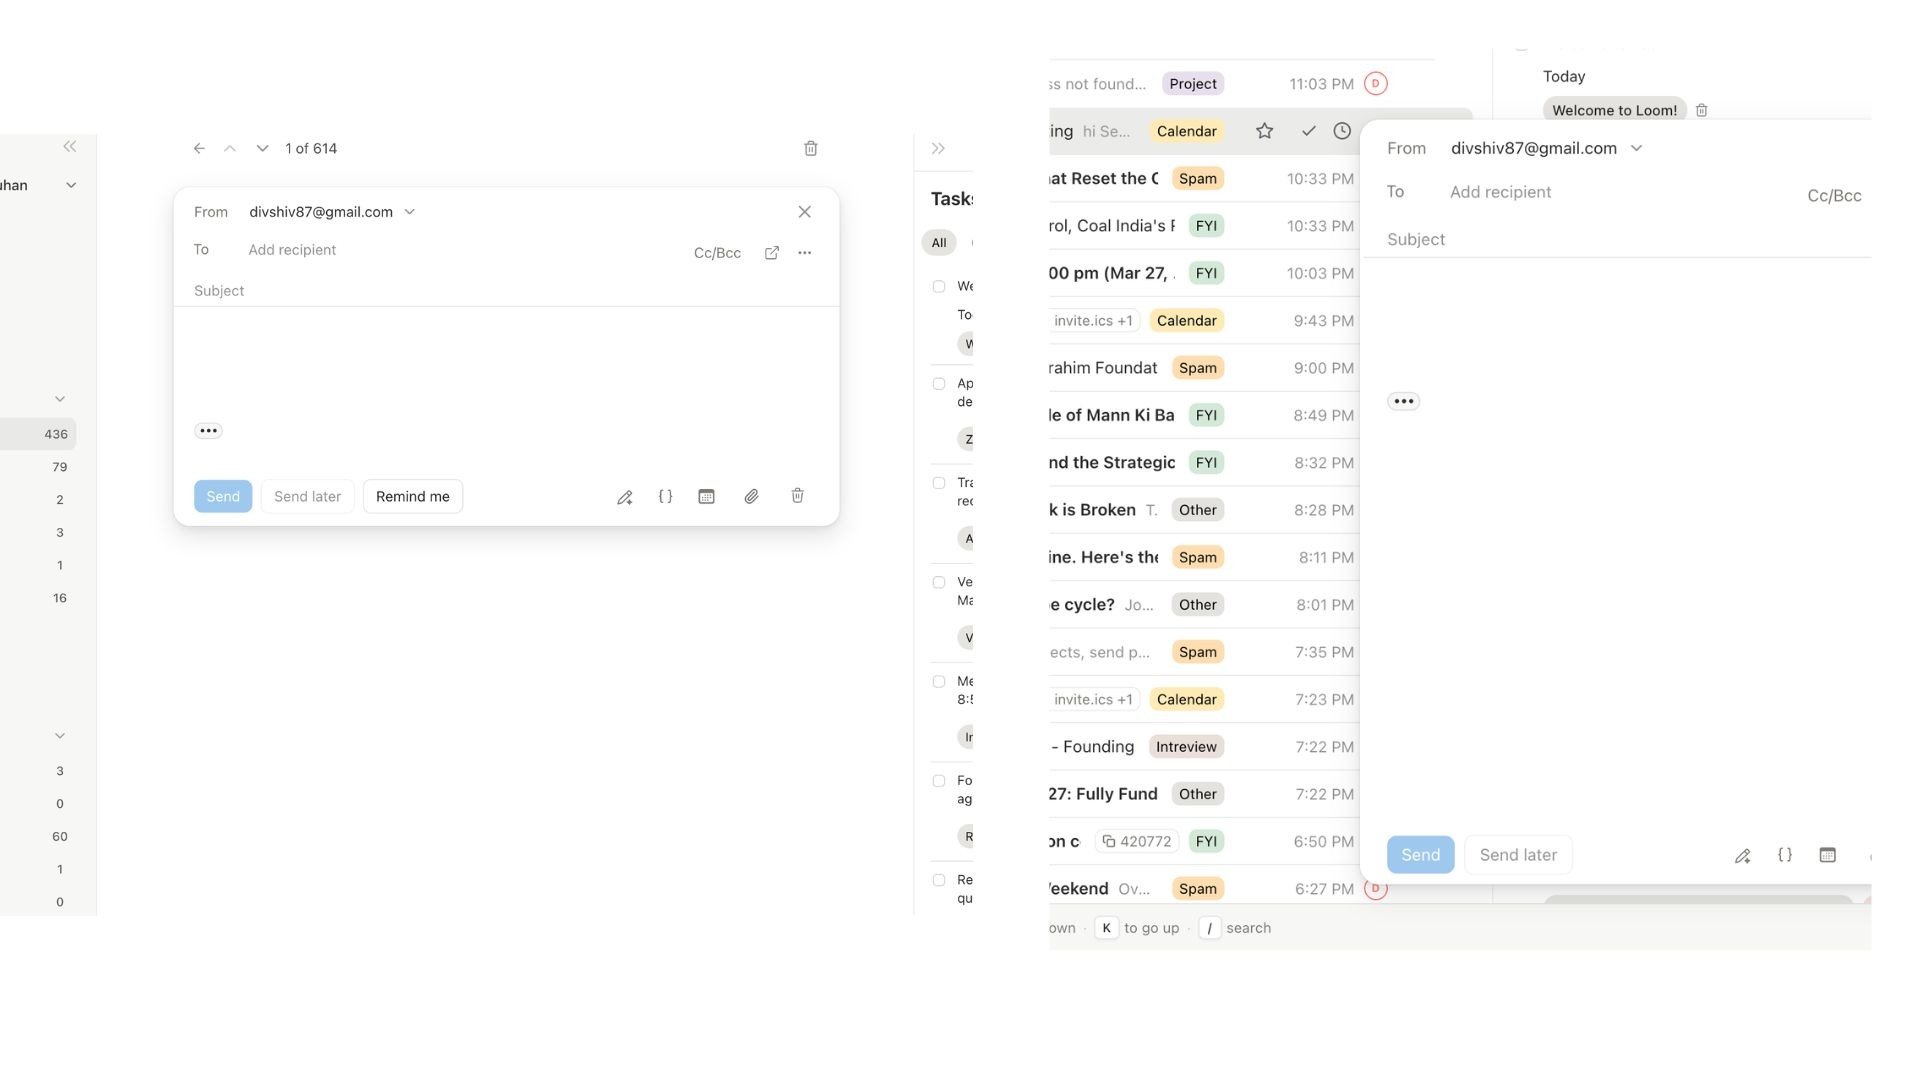The image size is (1920, 1080).
Task: Open From address dropdown in left compose
Action: pyautogui.click(x=409, y=212)
